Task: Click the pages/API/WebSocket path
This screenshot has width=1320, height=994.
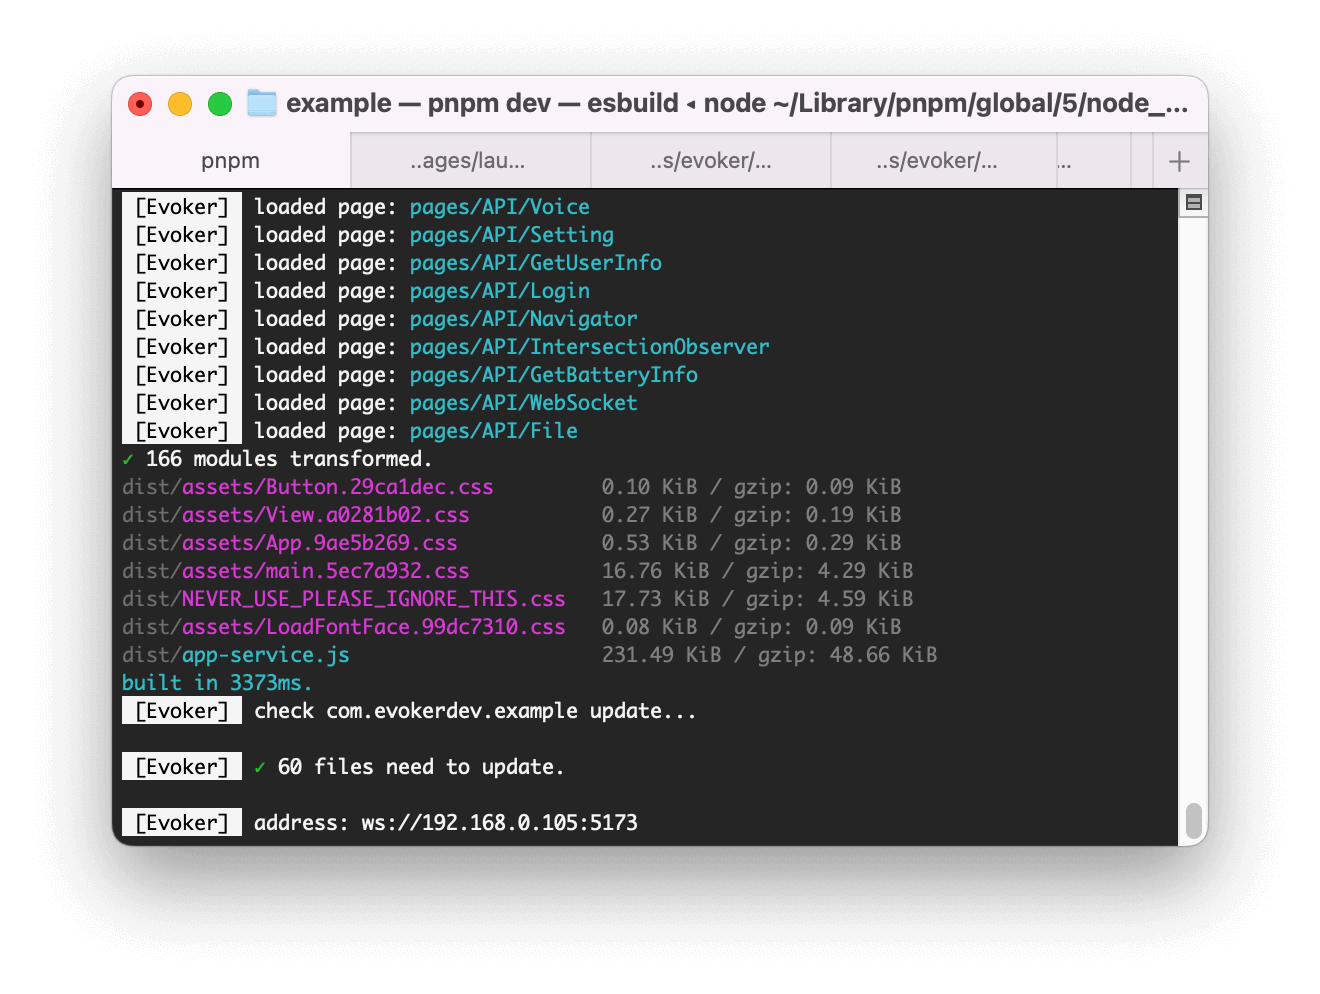Action: [524, 403]
